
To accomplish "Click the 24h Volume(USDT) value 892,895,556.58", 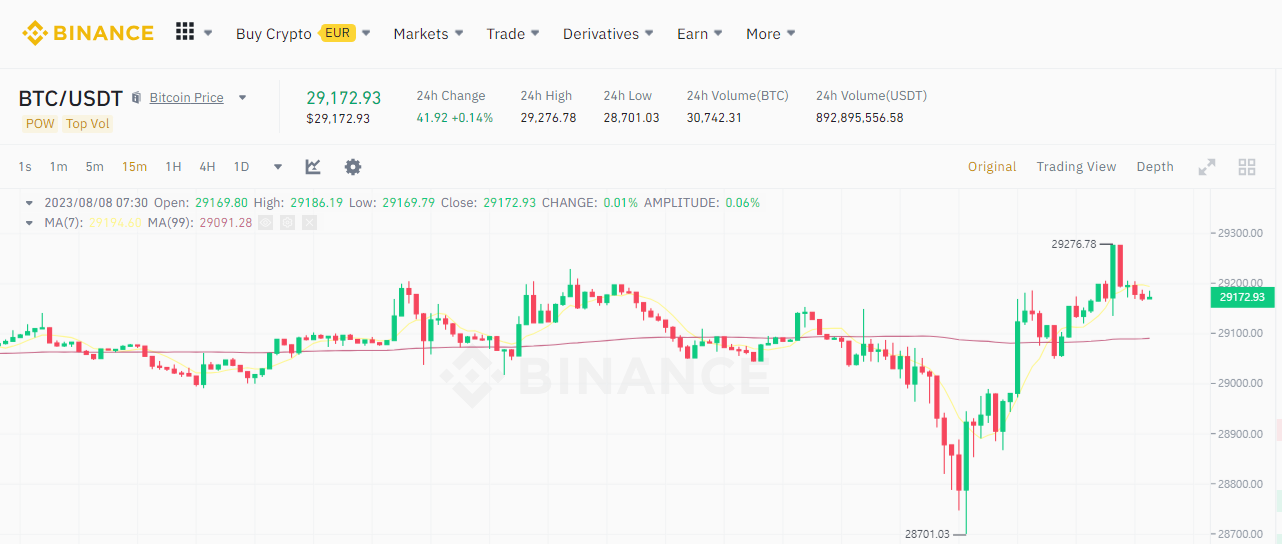I will (859, 118).
